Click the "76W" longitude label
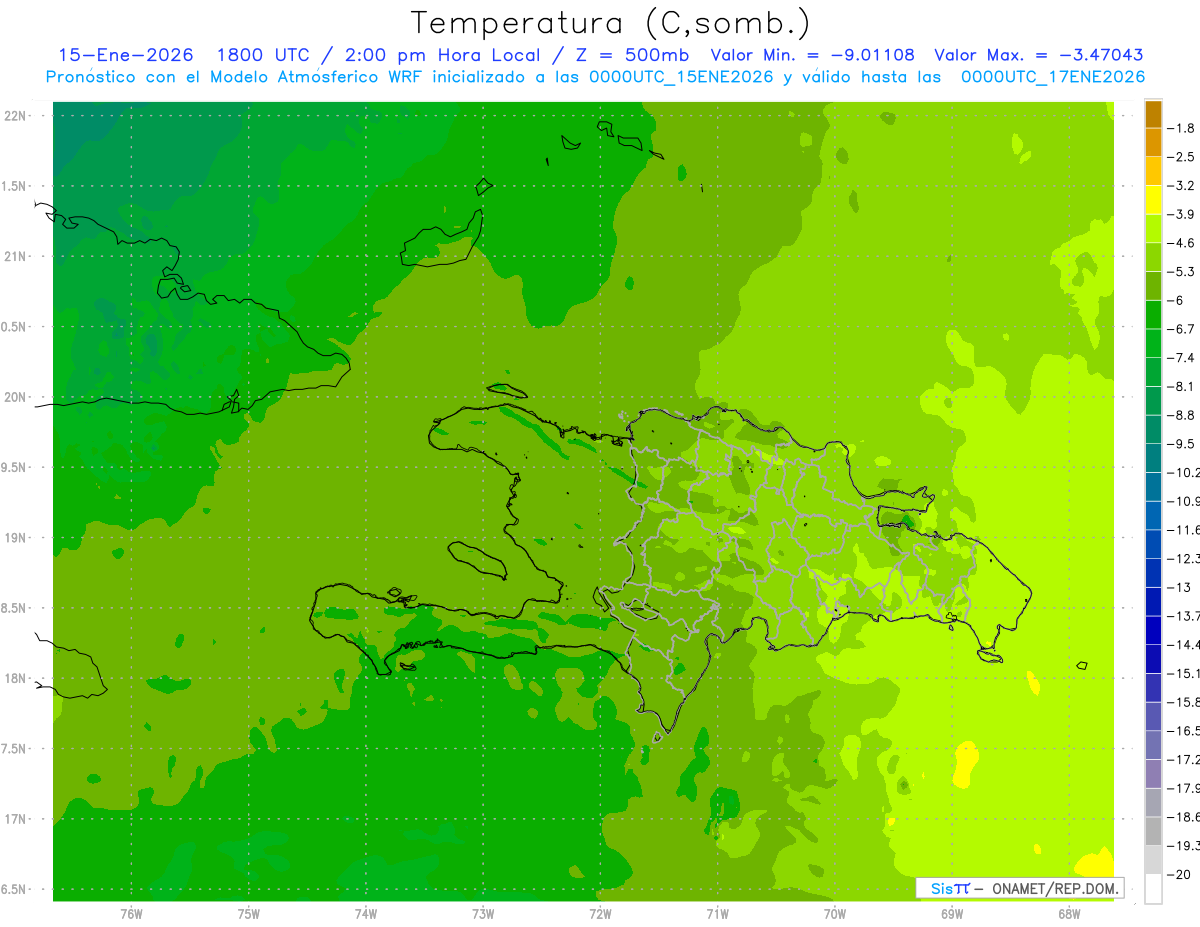1200x927 pixels. 131,914
